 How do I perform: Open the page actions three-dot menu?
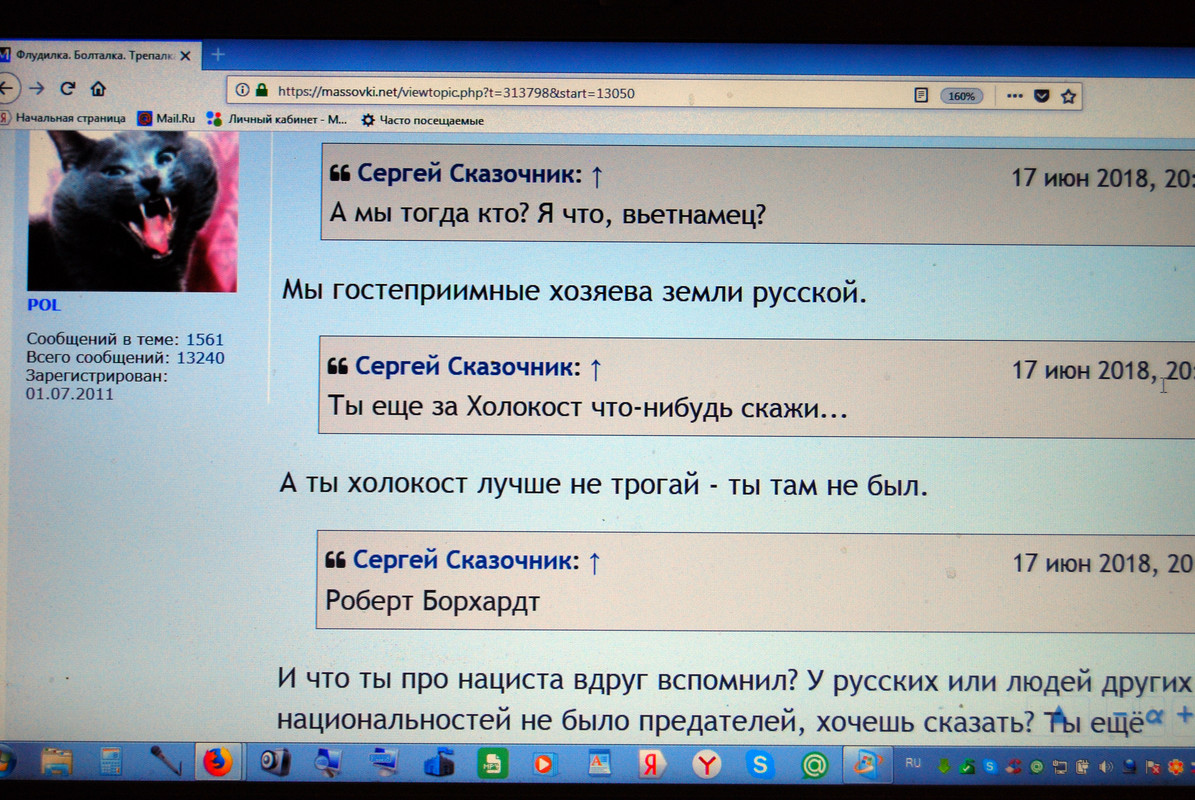pos(1014,96)
